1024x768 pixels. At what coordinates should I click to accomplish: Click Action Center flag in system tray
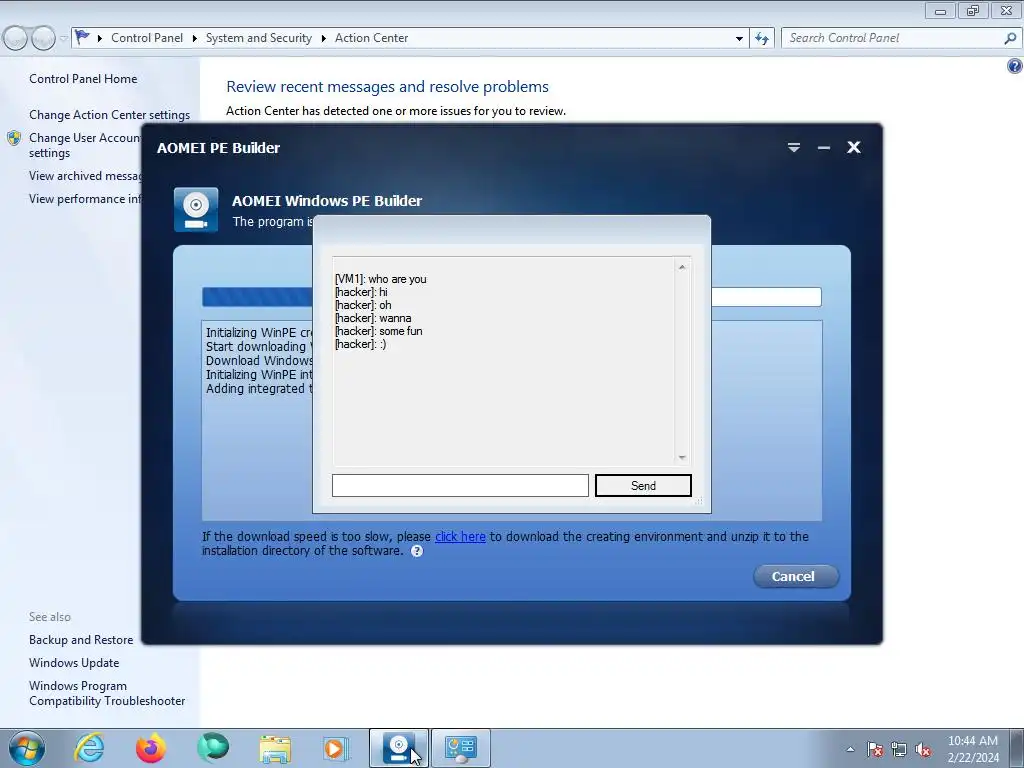(x=875, y=749)
